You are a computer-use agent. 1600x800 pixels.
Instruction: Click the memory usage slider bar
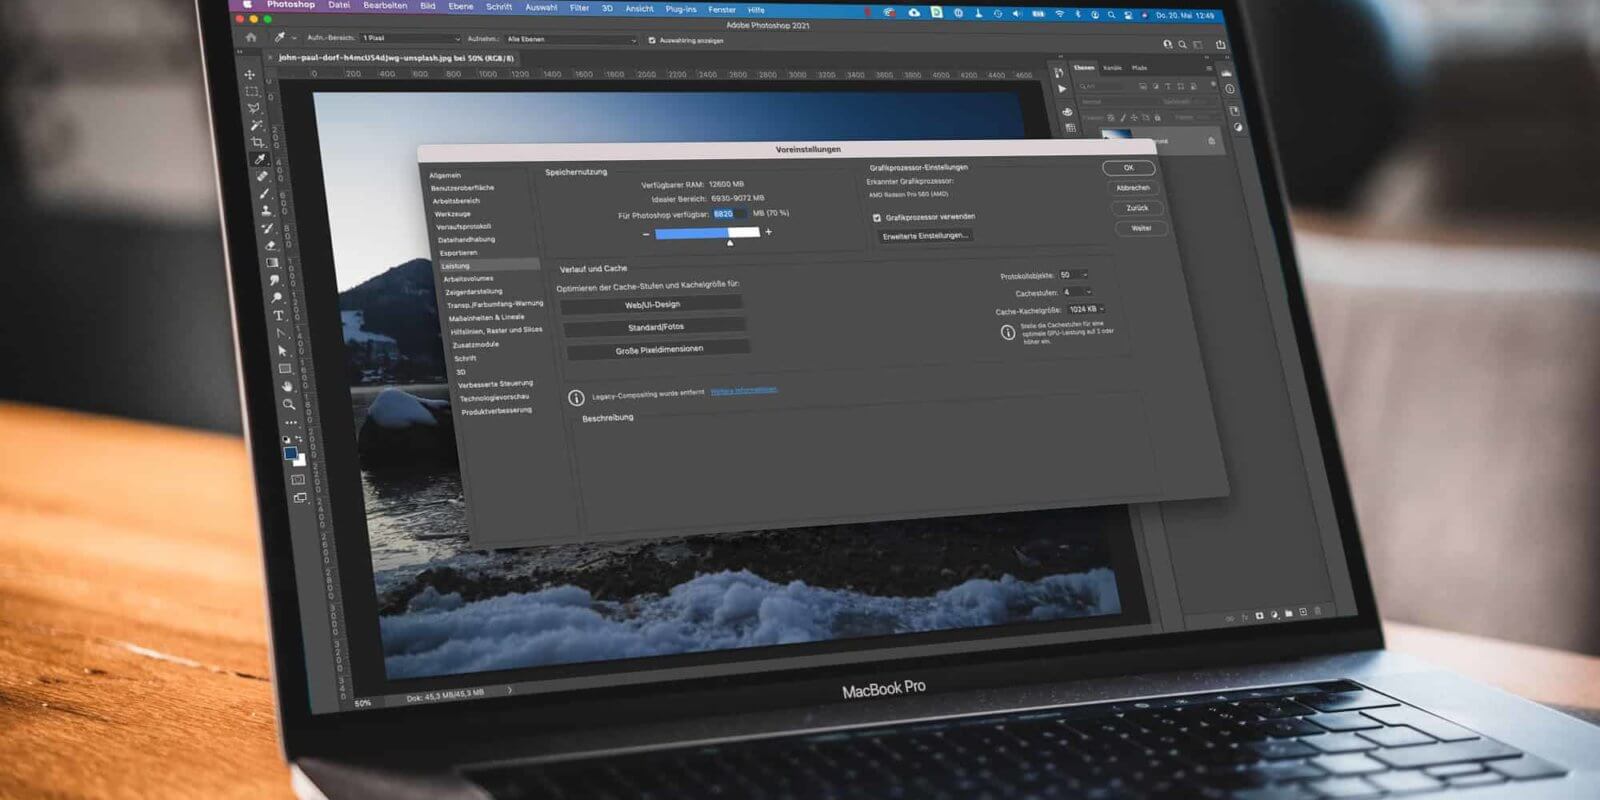[707, 233]
